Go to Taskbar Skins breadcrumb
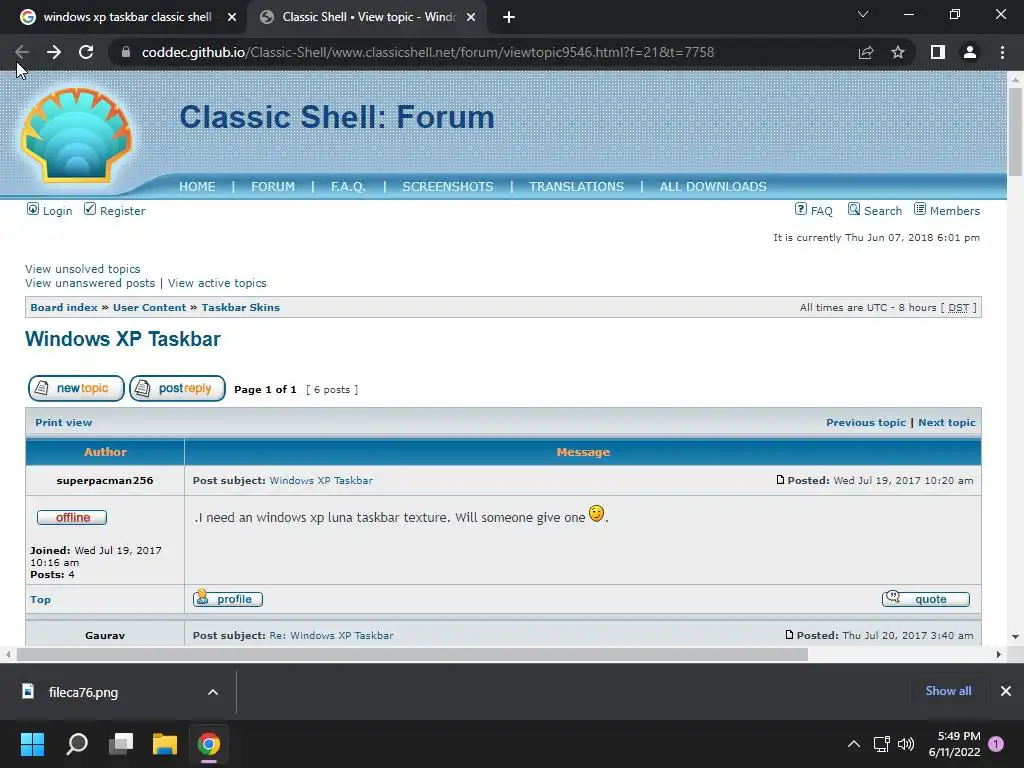 coord(240,308)
